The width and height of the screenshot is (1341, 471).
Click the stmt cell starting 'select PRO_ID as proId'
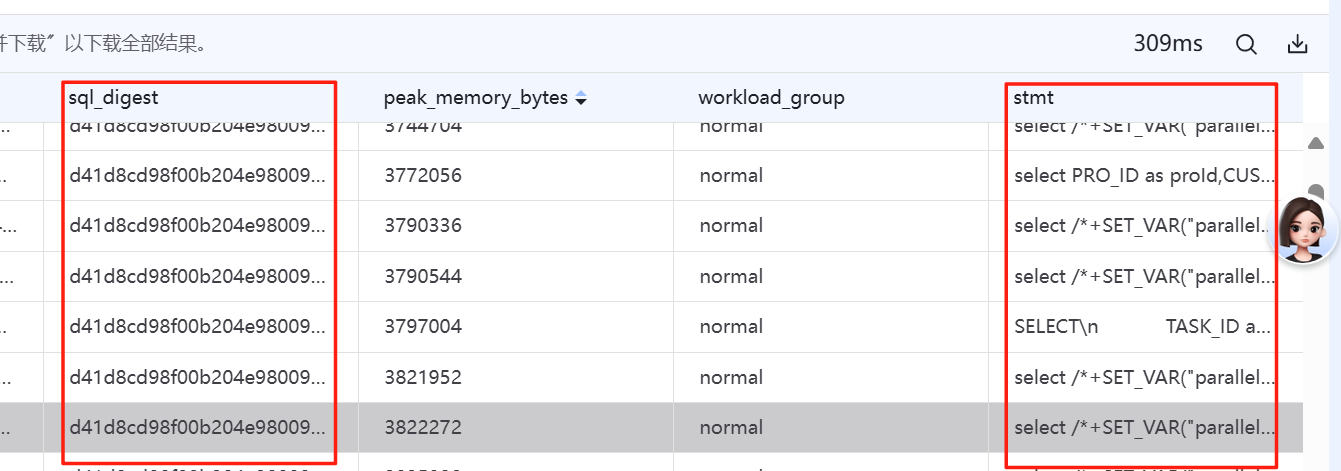[1145, 175]
